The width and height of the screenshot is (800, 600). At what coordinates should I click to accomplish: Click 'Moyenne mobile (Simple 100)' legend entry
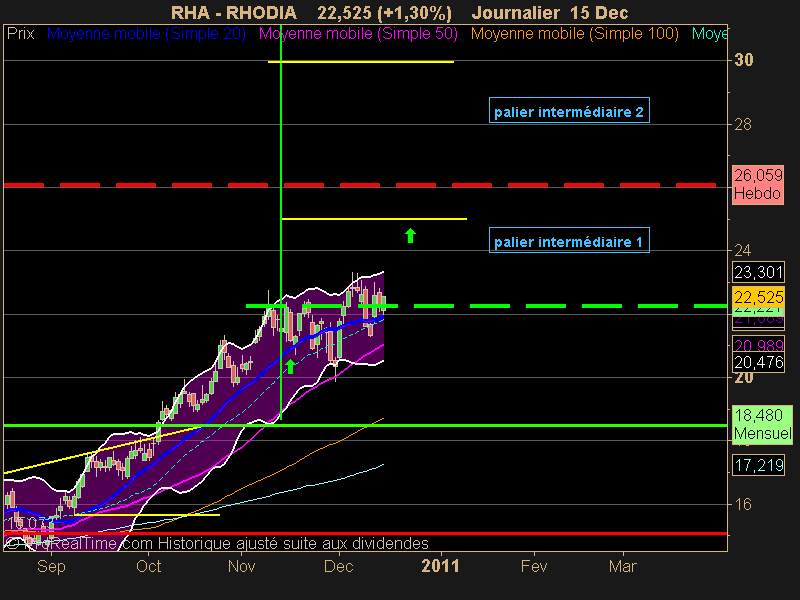(x=574, y=34)
